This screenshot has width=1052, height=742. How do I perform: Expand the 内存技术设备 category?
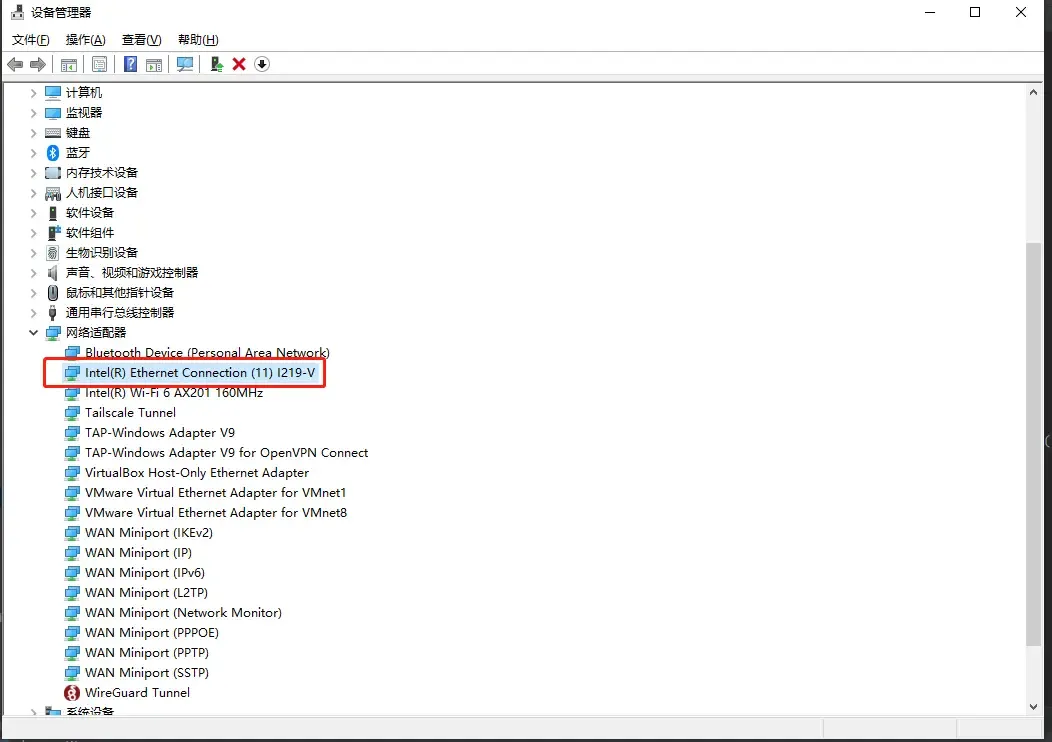34,173
